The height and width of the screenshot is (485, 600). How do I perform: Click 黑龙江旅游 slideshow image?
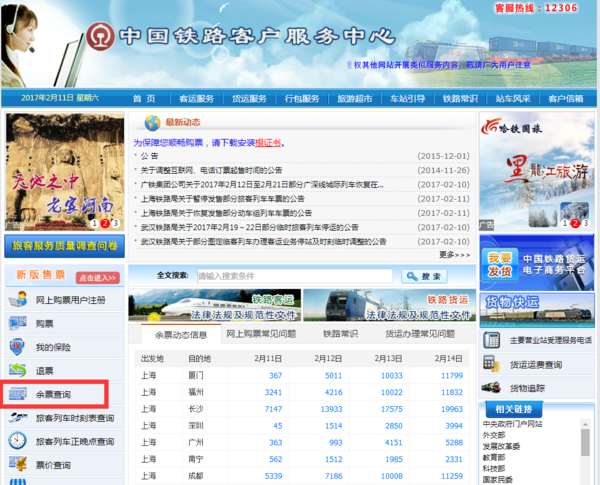pos(536,171)
